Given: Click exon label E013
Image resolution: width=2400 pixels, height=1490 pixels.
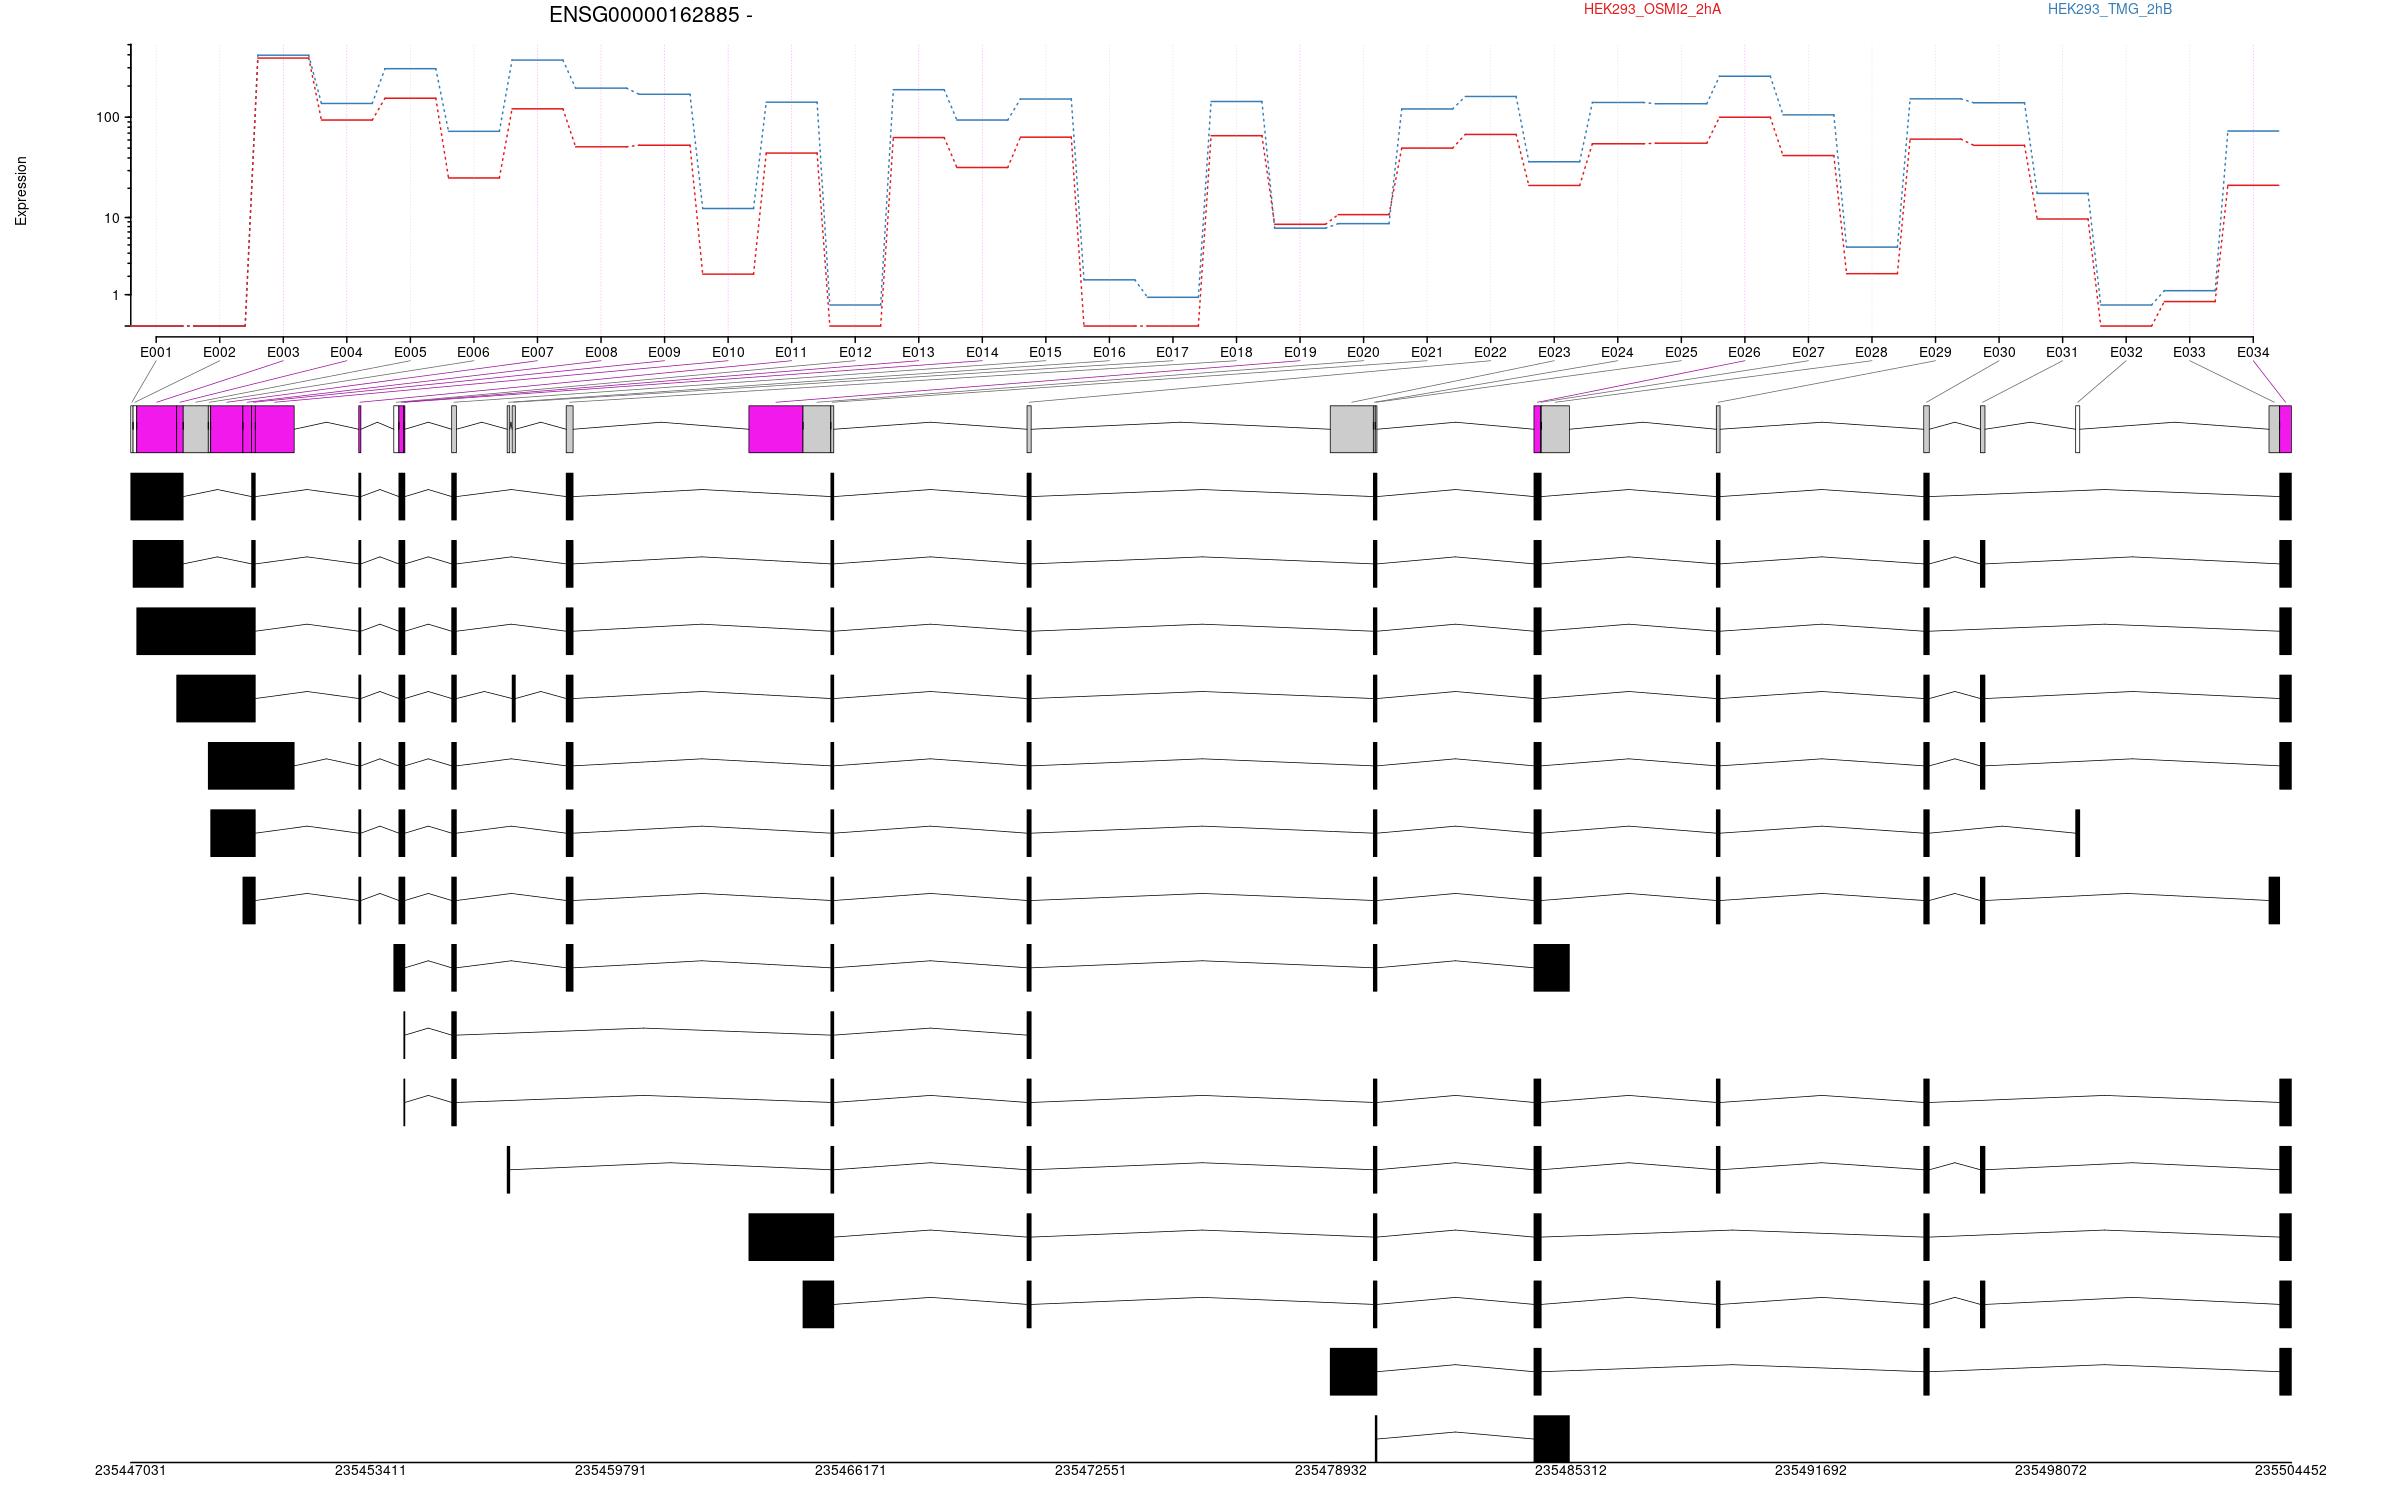Looking at the screenshot, I should pyautogui.click(x=918, y=352).
